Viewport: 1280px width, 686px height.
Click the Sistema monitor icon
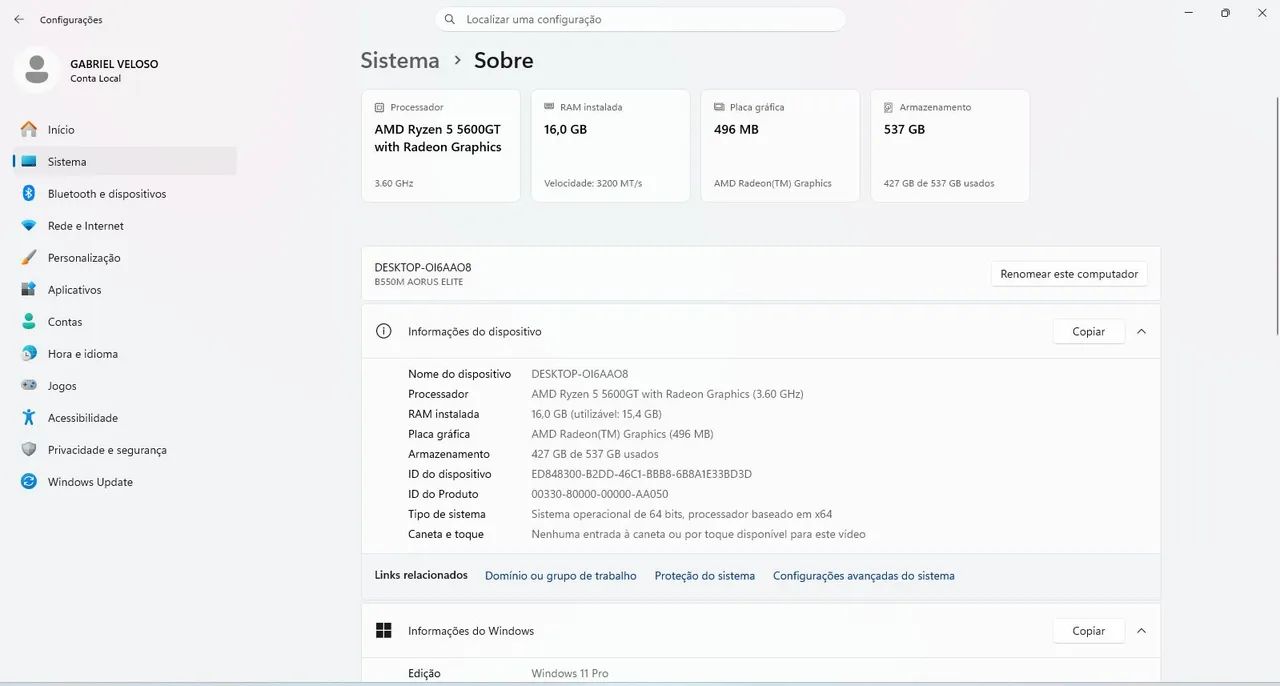point(29,161)
